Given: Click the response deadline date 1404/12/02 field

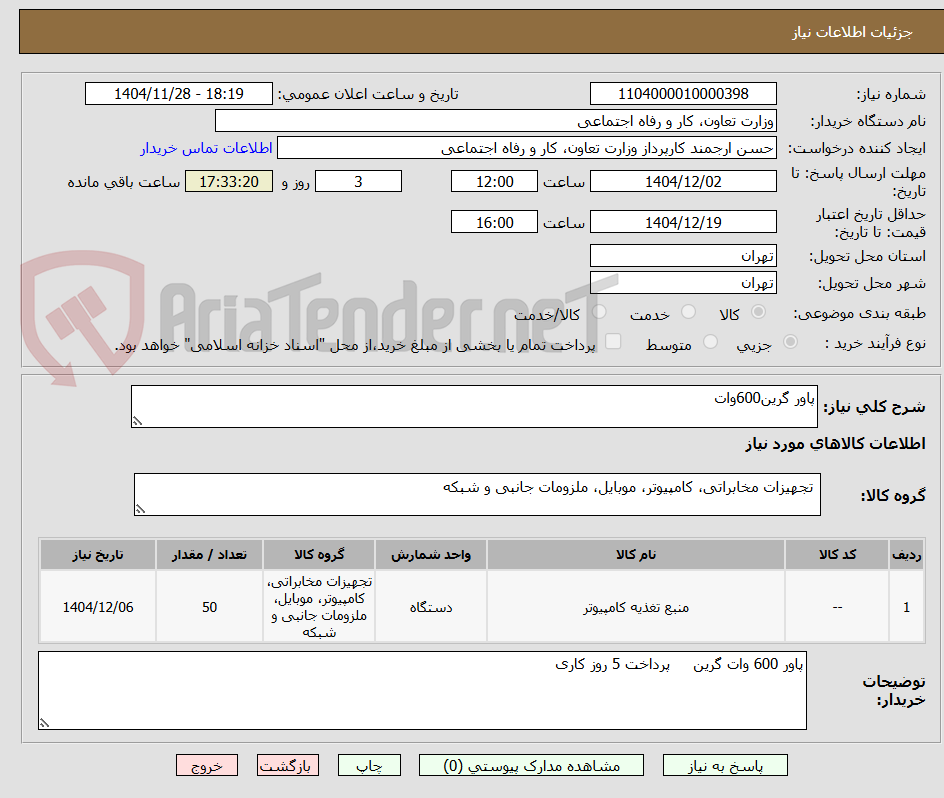Looking at the screenshot, I should coord(683,181).
